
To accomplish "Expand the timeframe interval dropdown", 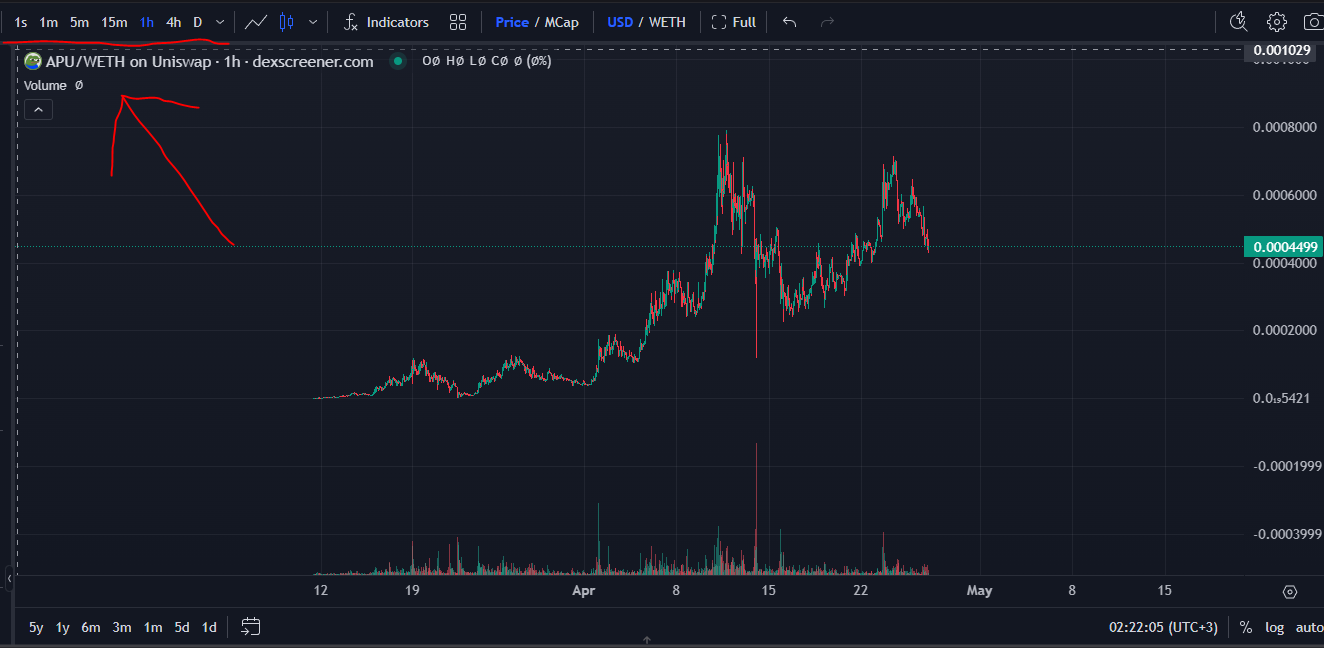I will (x=220, y=22).
